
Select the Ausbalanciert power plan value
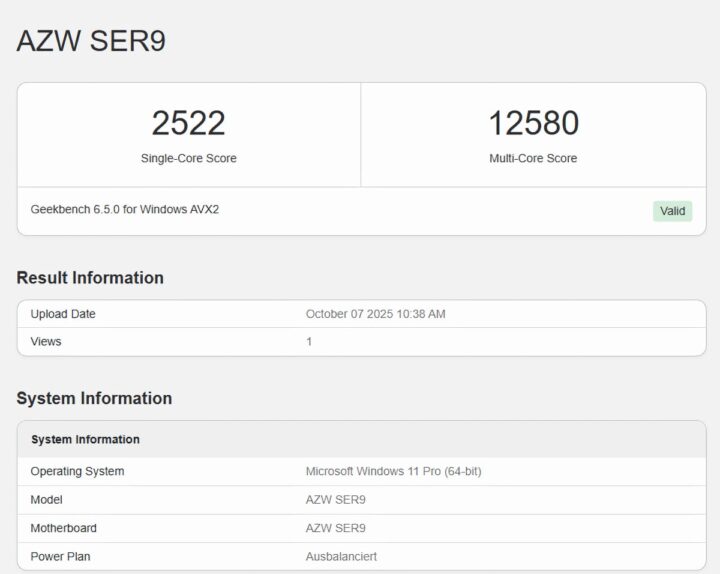click(x=341, y=557)
